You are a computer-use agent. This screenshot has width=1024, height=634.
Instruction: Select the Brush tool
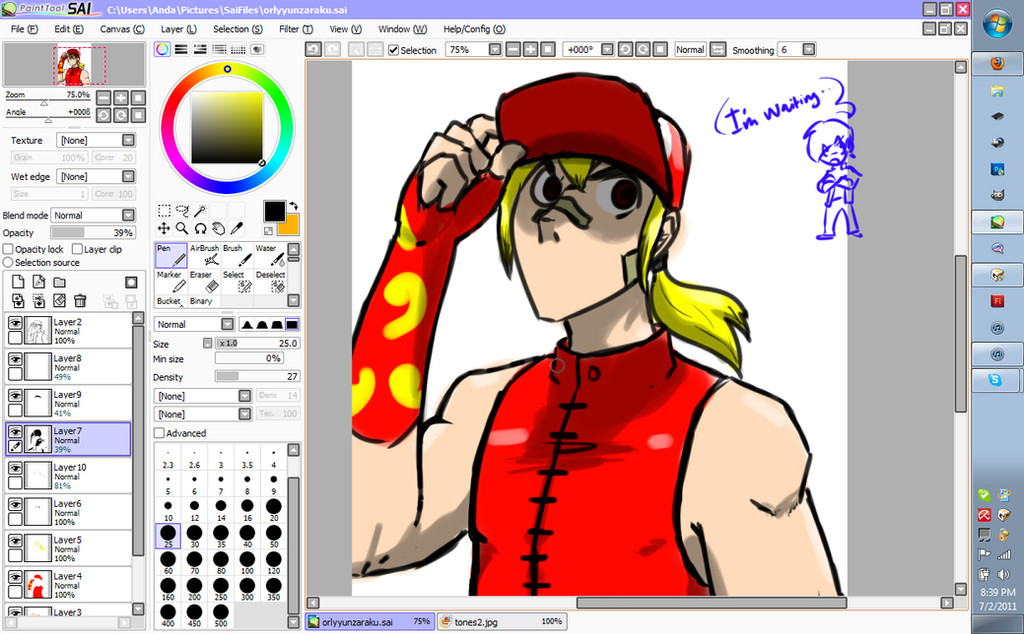click(x=237, y=255)
